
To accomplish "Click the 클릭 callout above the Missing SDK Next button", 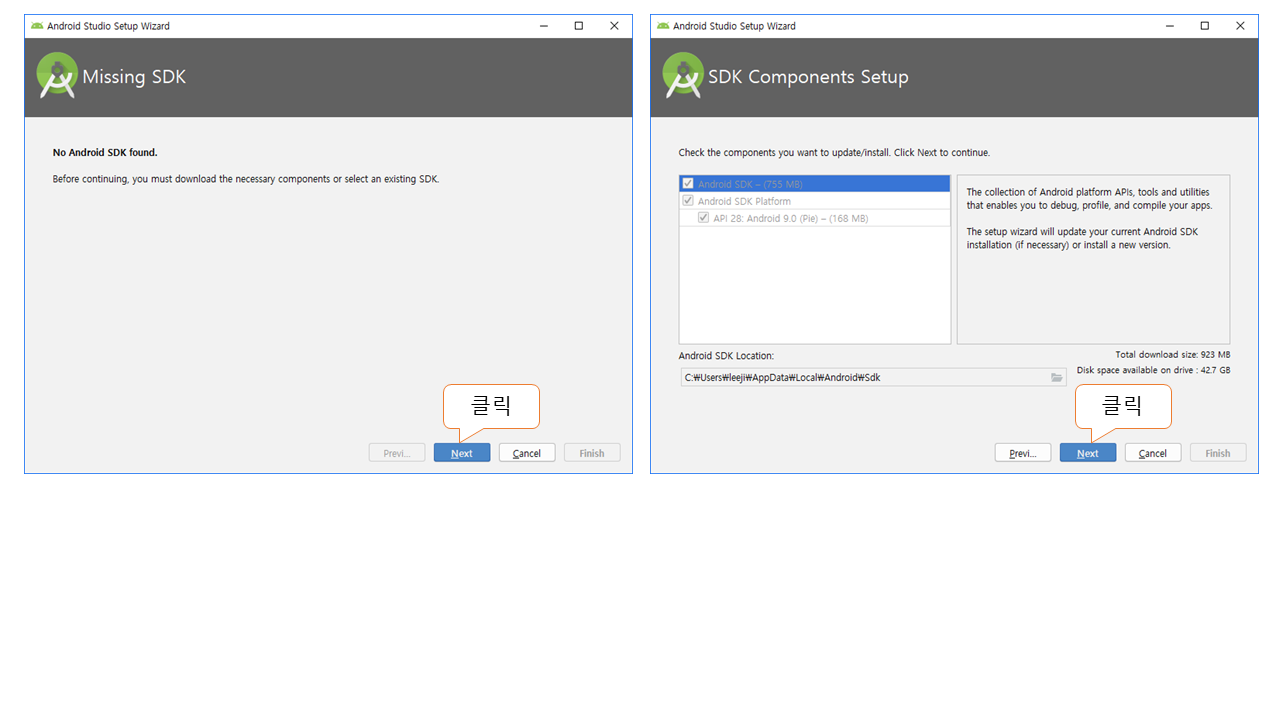I will [491, 405].
